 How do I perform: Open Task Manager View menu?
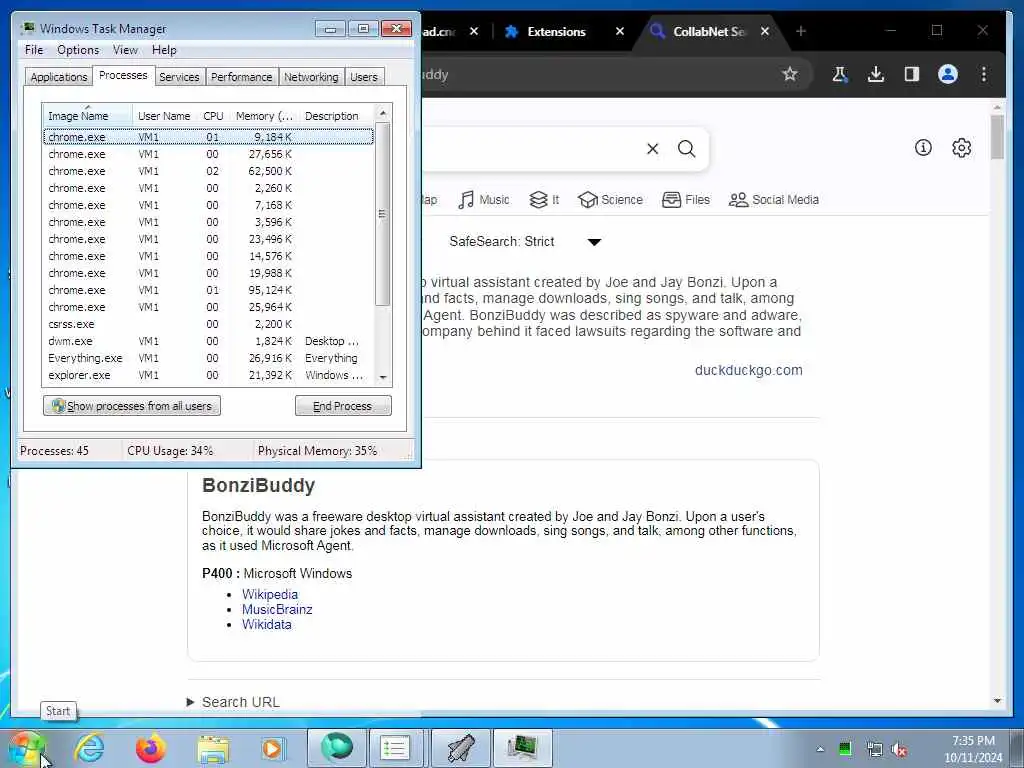[x=125, y=50]
